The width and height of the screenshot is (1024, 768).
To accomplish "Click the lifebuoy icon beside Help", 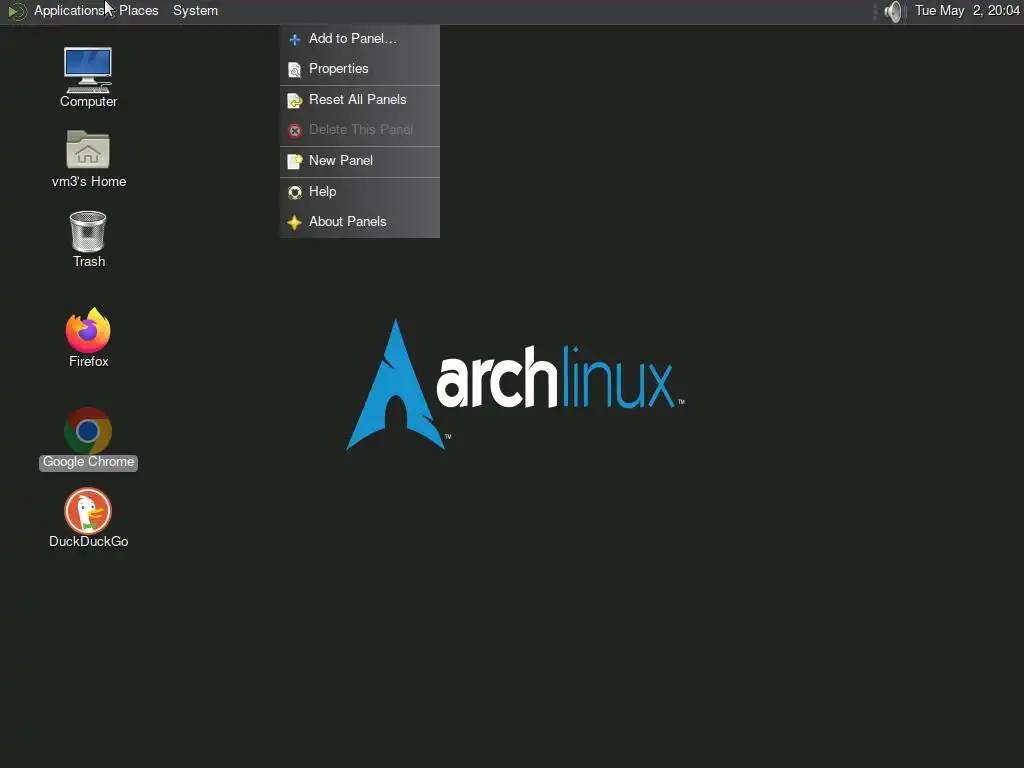I will (295, 192).
